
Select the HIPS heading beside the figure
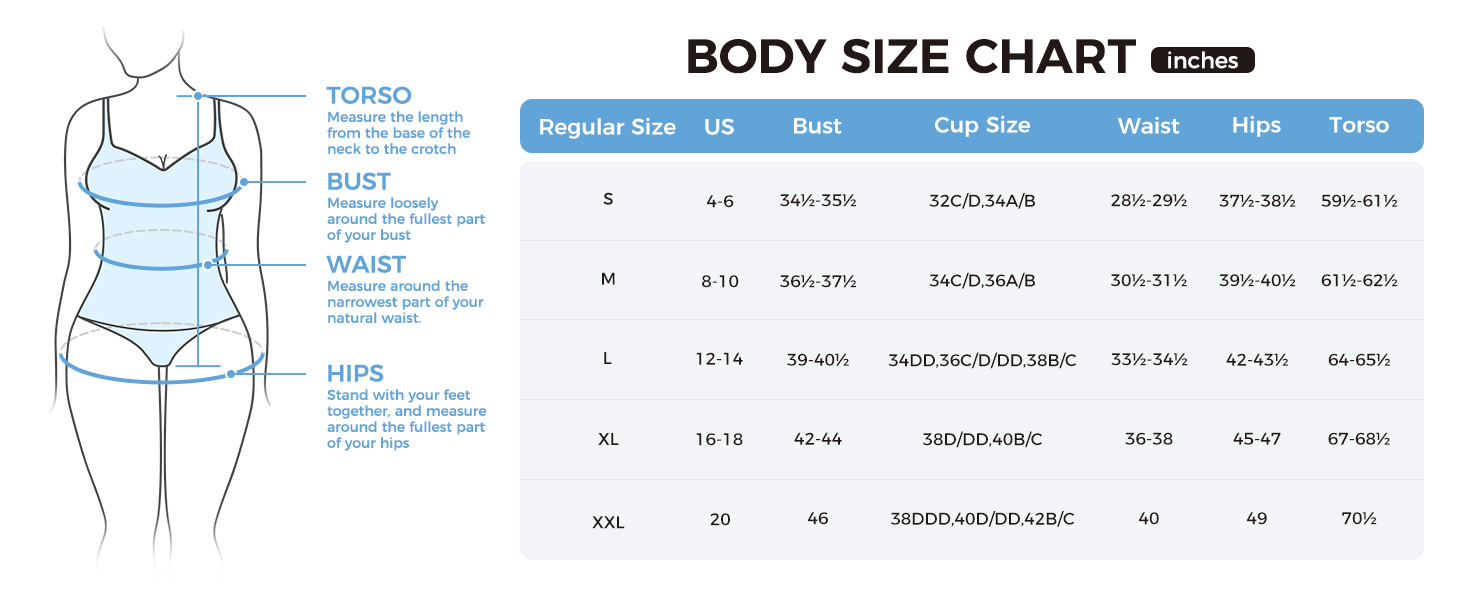pos(355,374)
